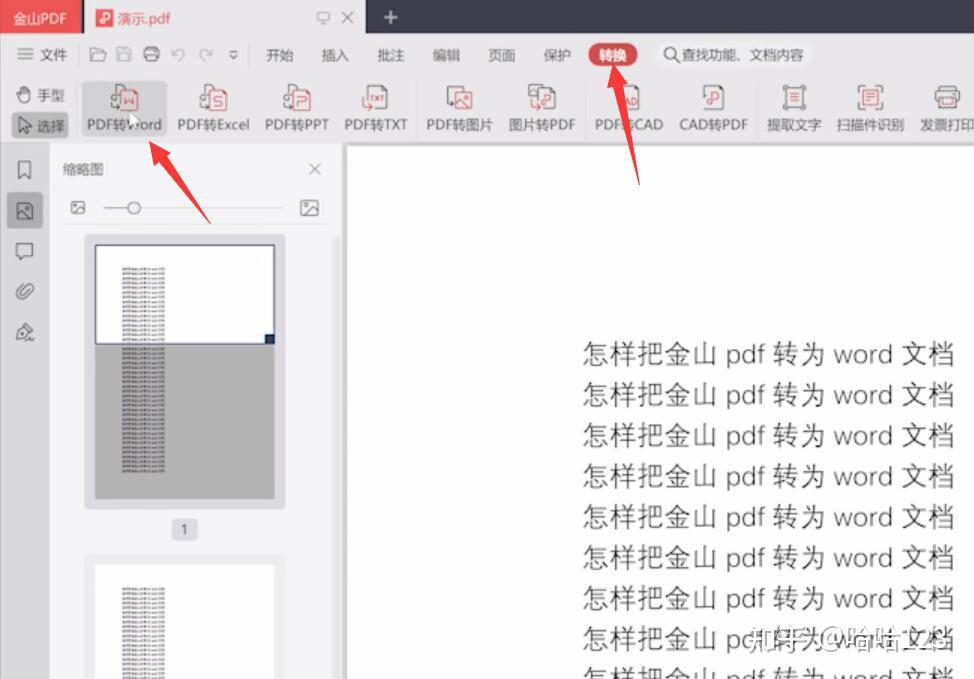Click PDF转PPT conversion tool
Screen dimensions: 974x679
pyautogui.click(x=297, y=108)
